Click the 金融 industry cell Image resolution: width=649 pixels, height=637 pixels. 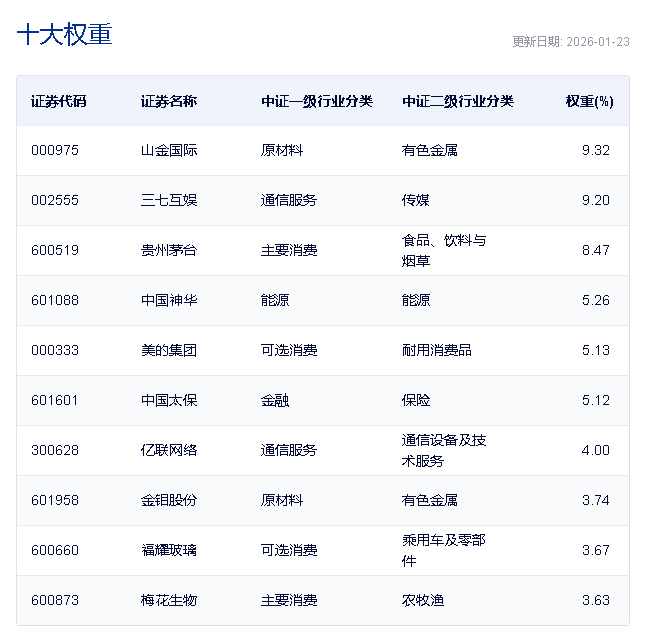pos(275,401)
